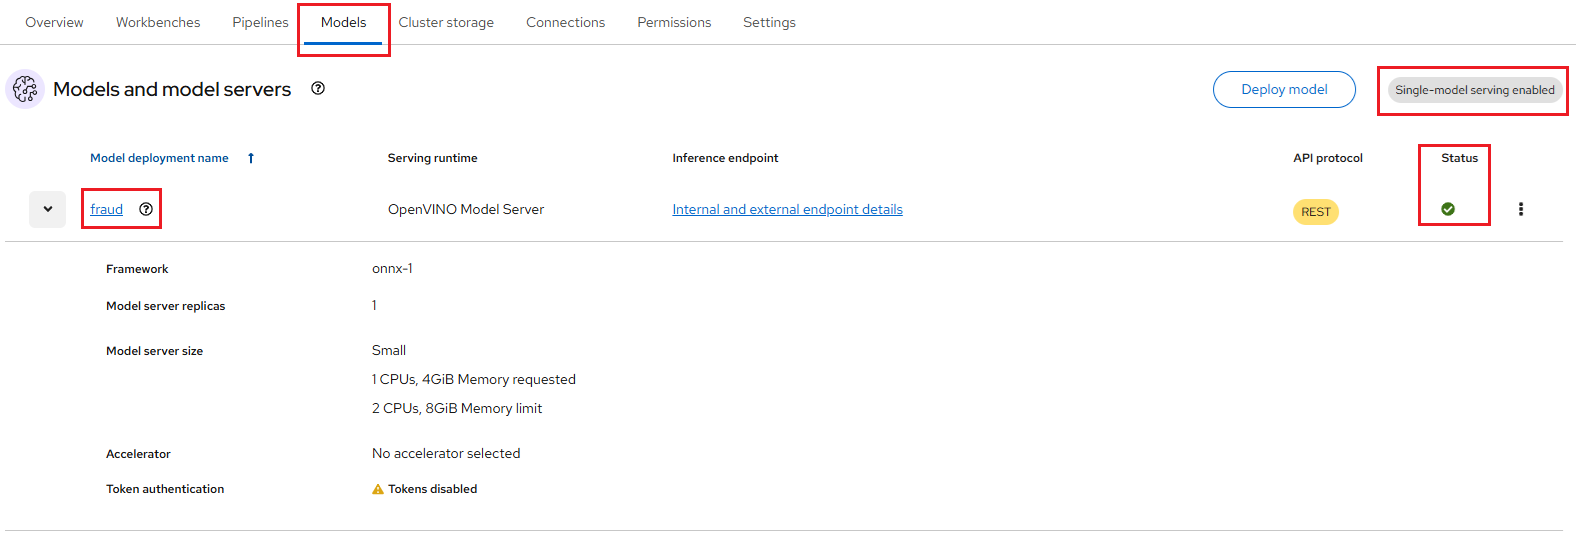Viewport: 1576px width, 536px height.
Task: Open the Permissions tab
Action: (674, 22)
